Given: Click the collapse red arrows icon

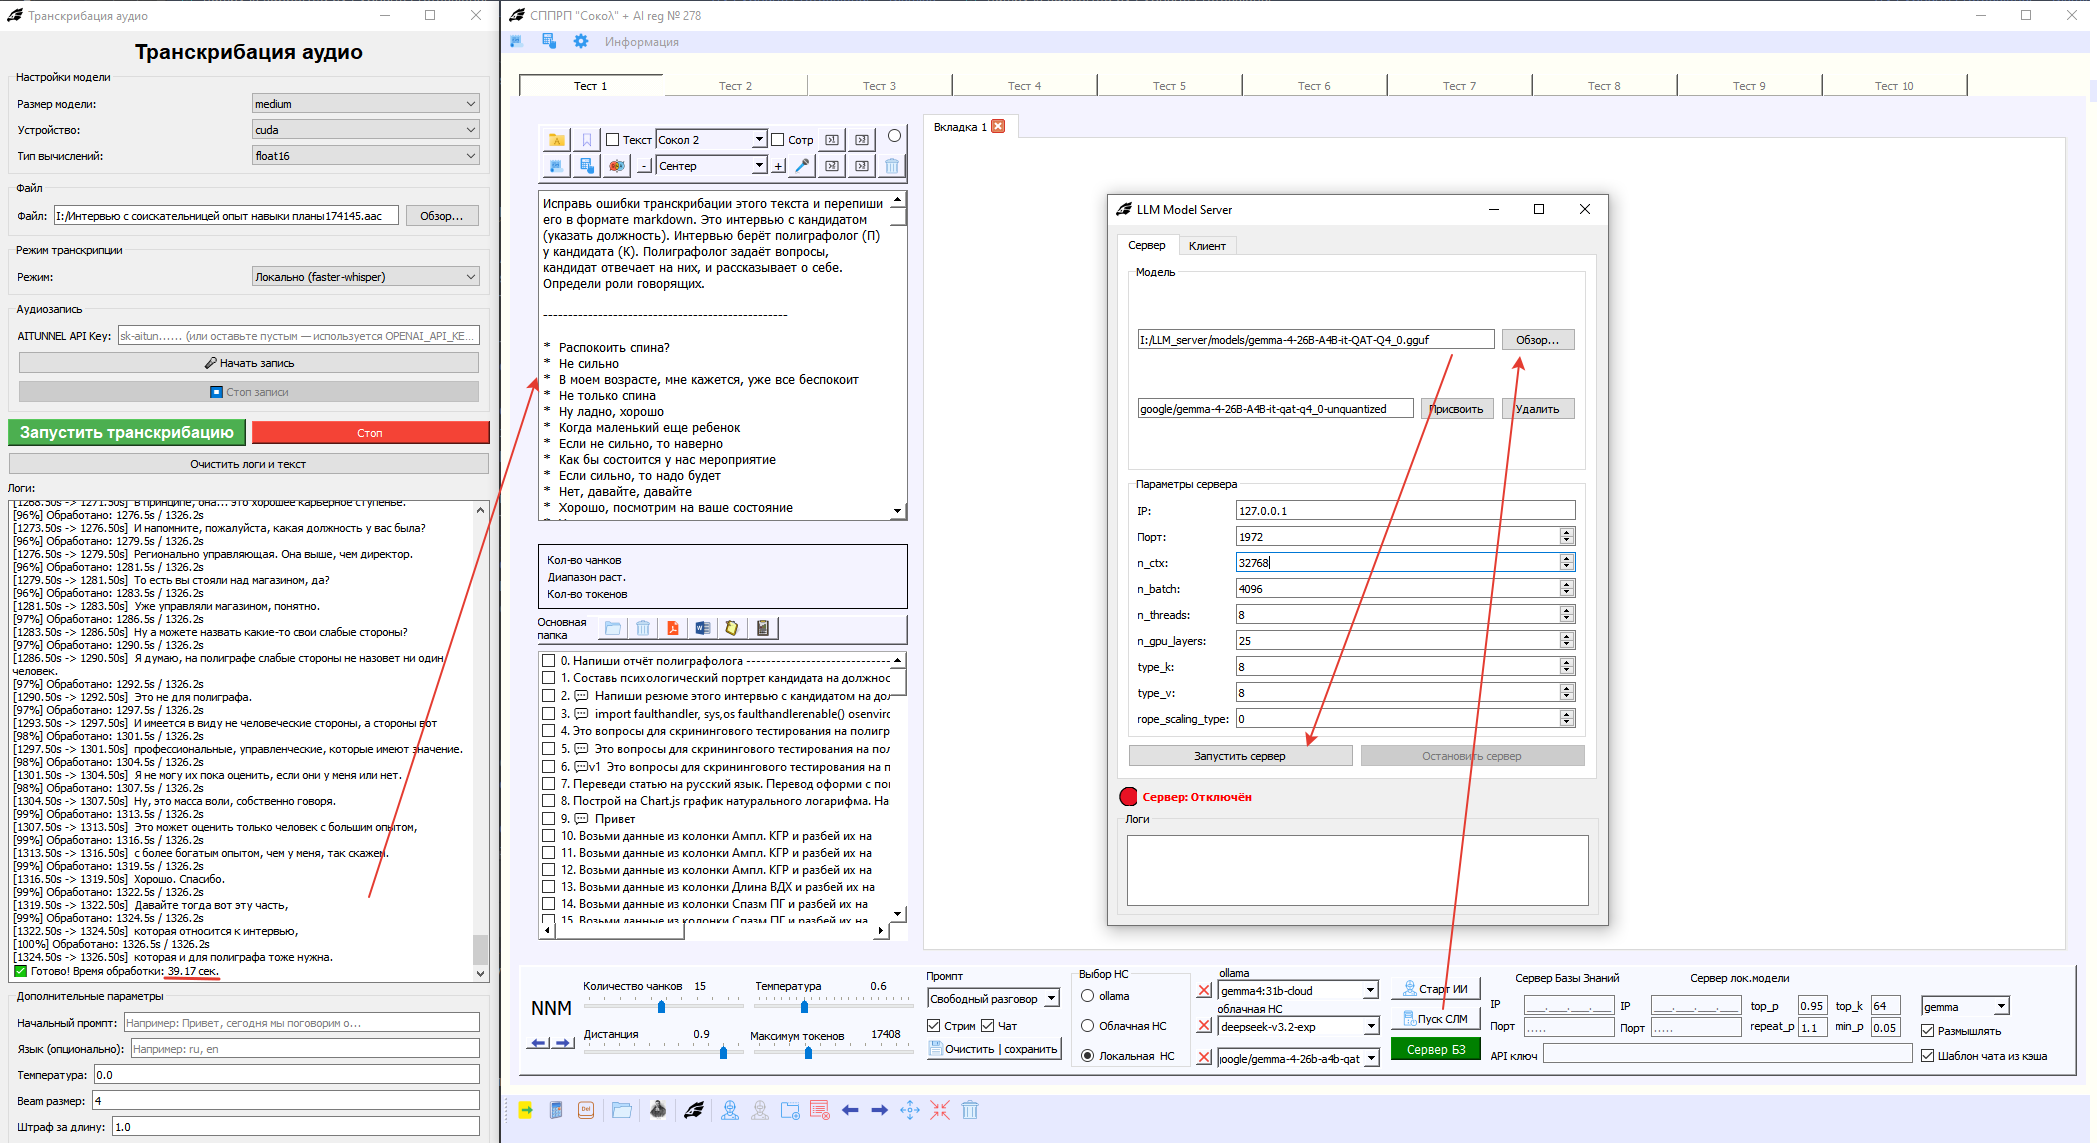Looking at the screenshot, I should click(940, 1110).
